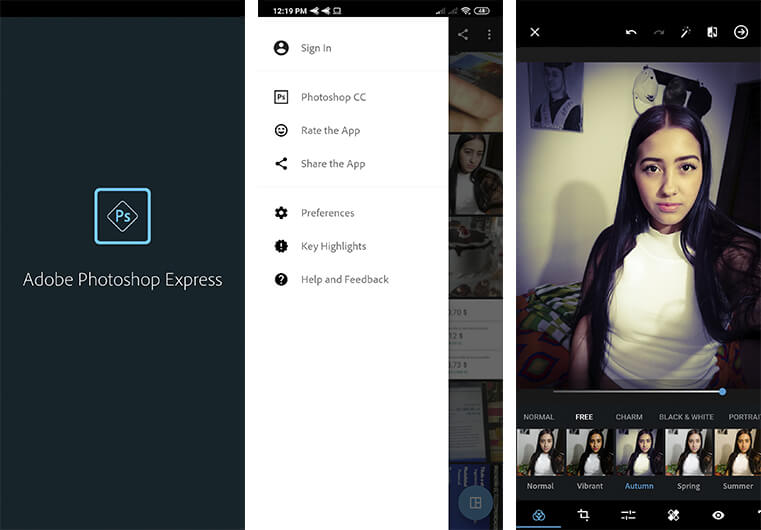Open gallery photo of girl in white top
Image resolution: width=761 pixels, height=530 pixels.
coord(476,174)
